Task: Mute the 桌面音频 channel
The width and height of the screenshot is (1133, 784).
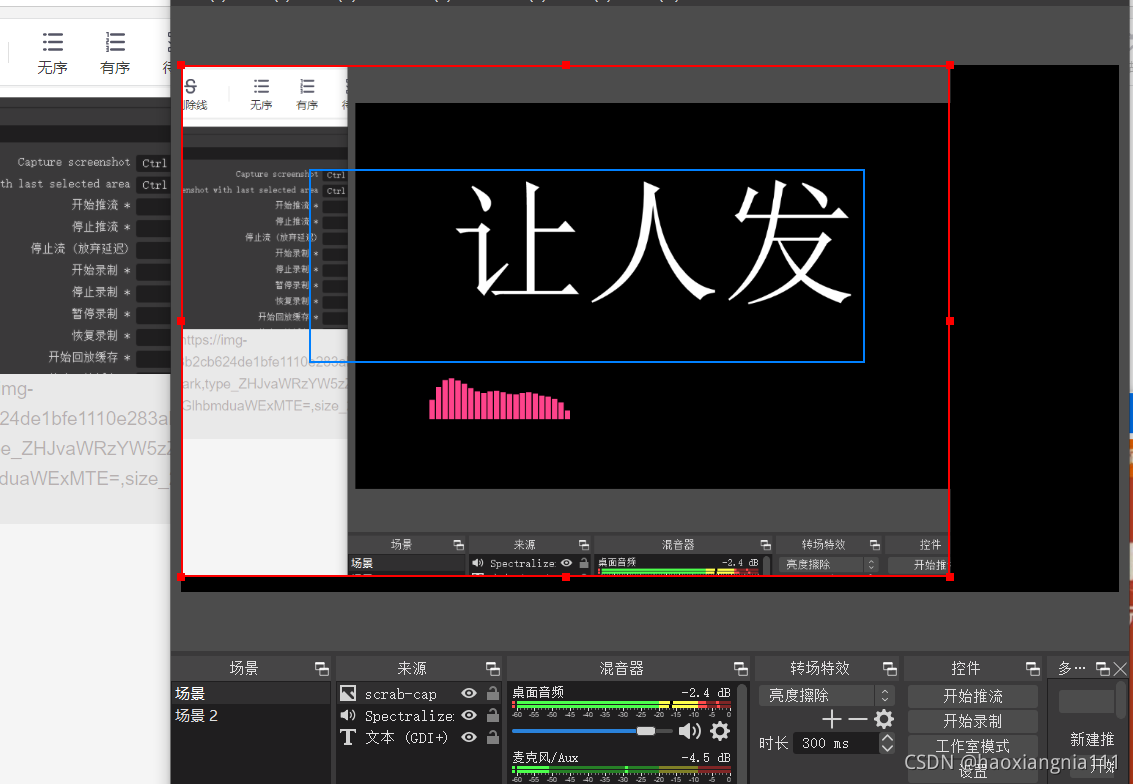Action: click(689, 731)
